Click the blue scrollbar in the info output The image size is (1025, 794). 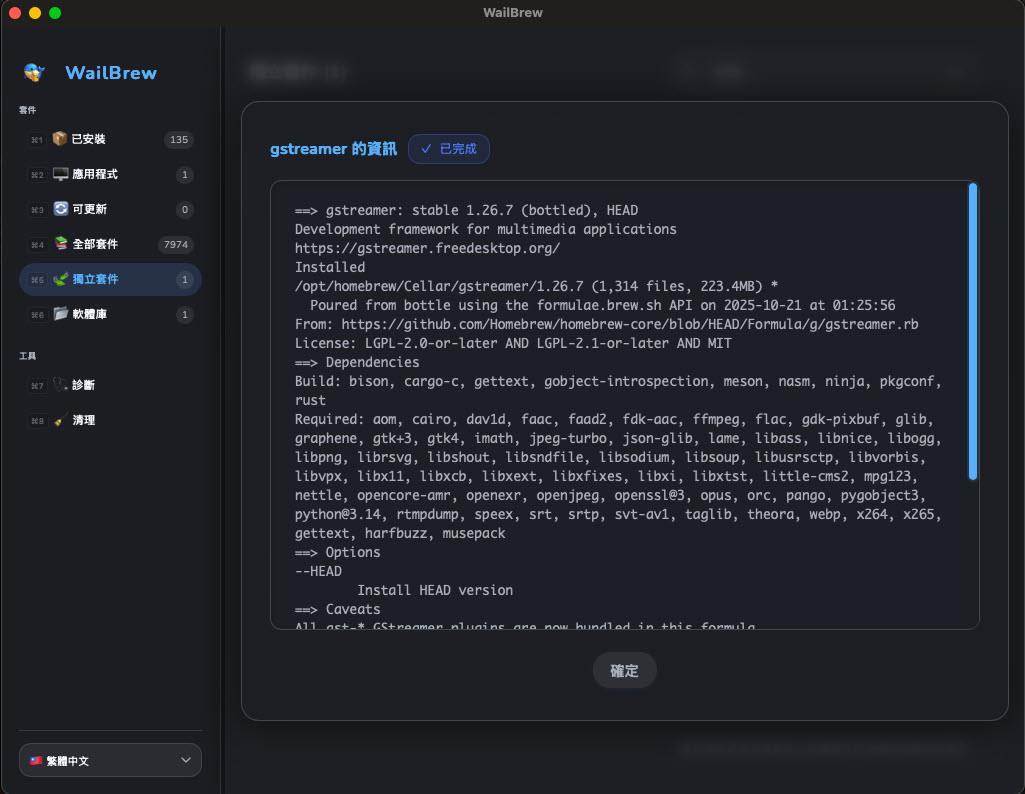click(x=972, y=331)
